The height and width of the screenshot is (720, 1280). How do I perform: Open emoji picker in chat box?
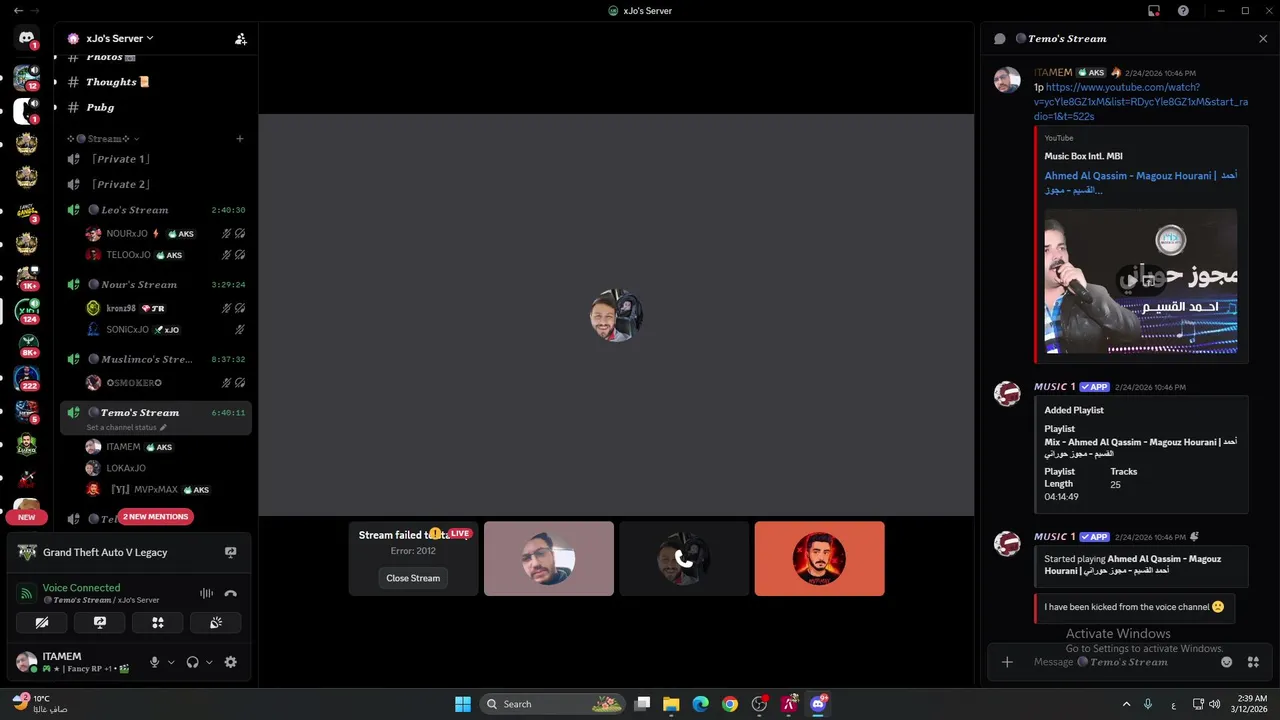pos(1227,662)
